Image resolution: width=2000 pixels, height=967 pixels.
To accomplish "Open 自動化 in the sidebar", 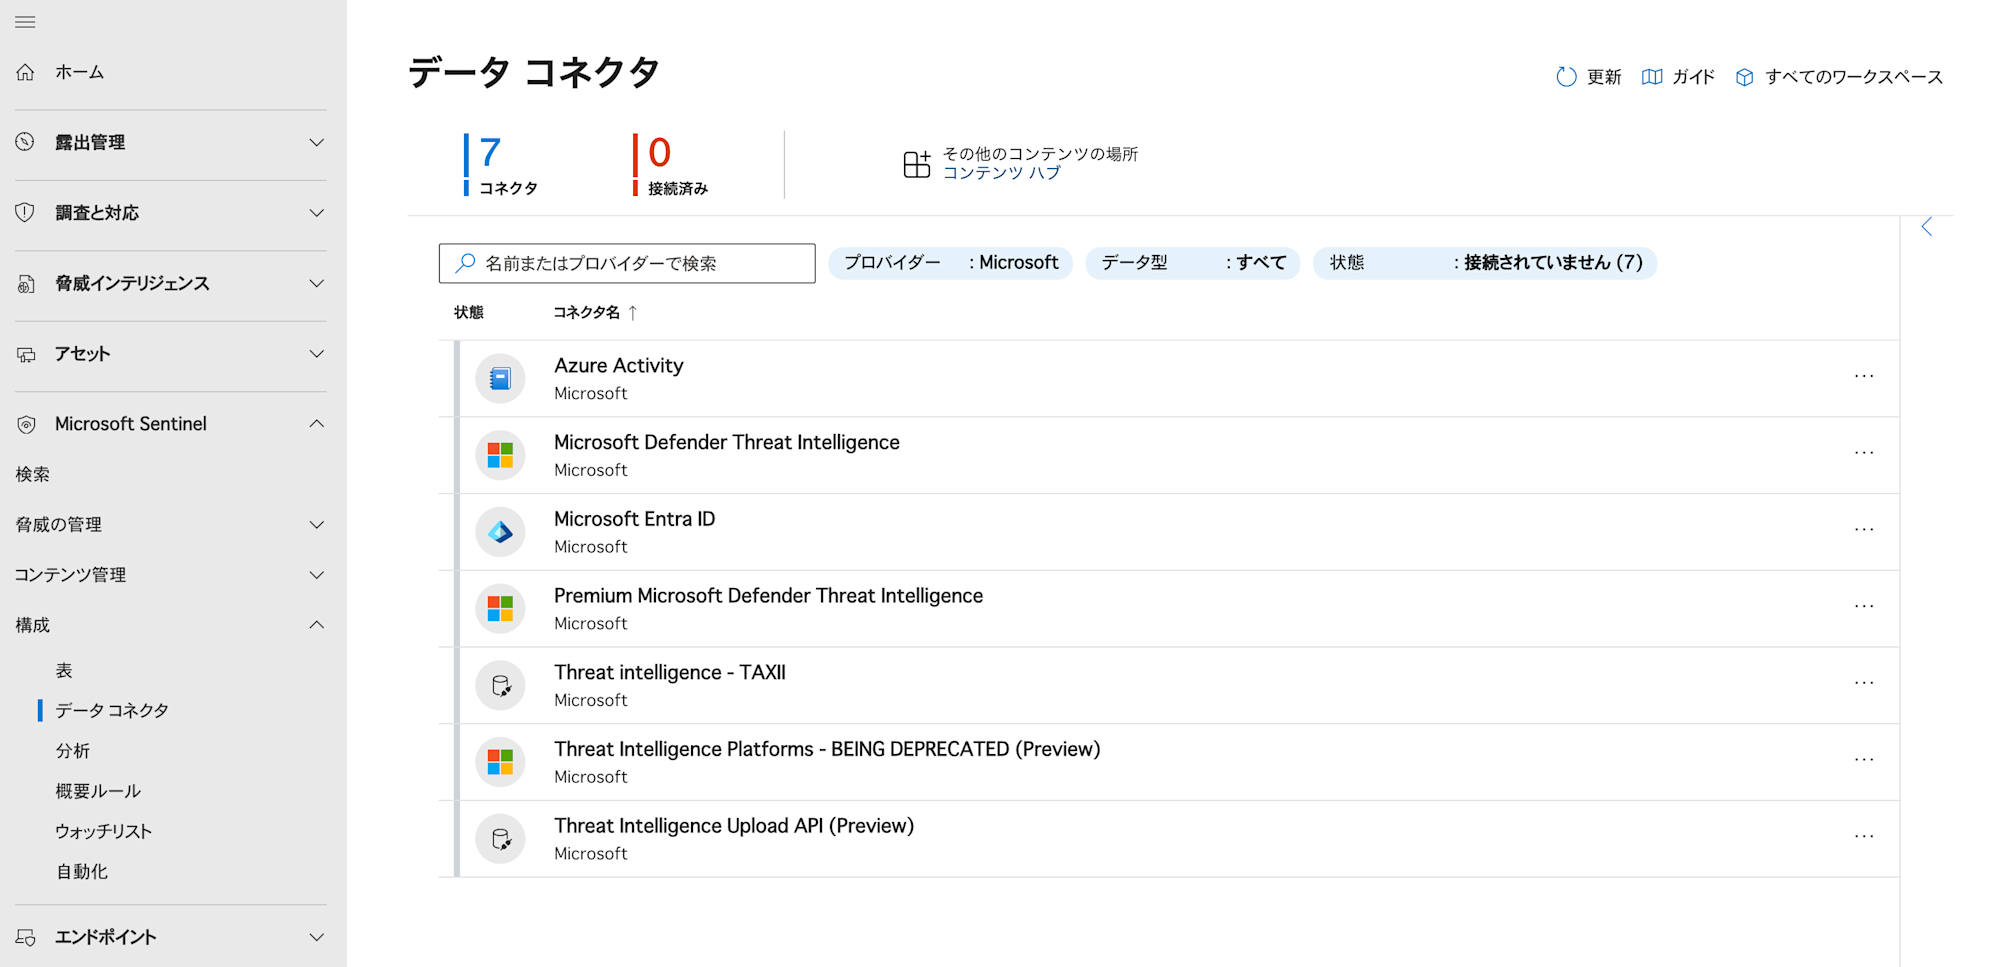I will pos(82,871).
